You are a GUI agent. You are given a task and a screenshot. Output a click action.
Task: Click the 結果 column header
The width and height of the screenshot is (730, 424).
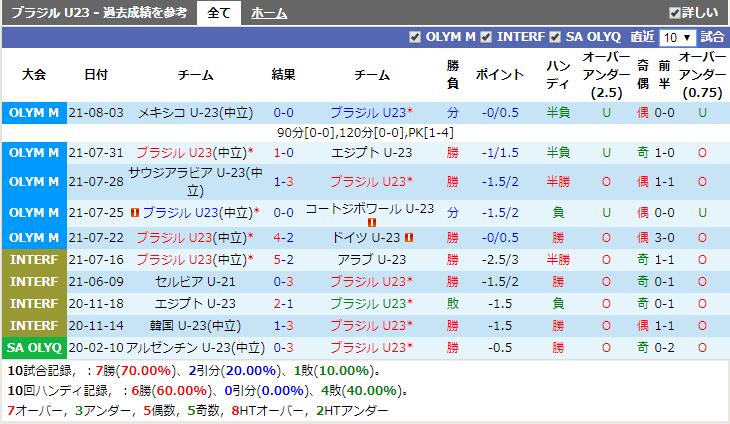tap(284, 74)
